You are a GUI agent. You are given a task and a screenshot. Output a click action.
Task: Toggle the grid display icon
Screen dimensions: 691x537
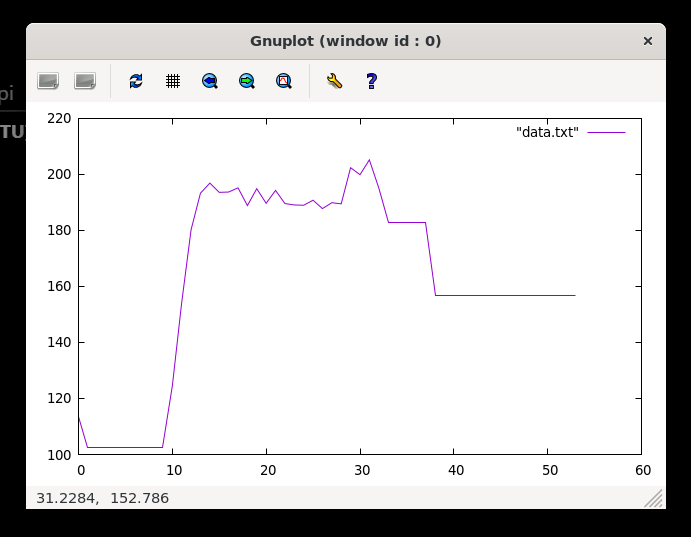173,81
